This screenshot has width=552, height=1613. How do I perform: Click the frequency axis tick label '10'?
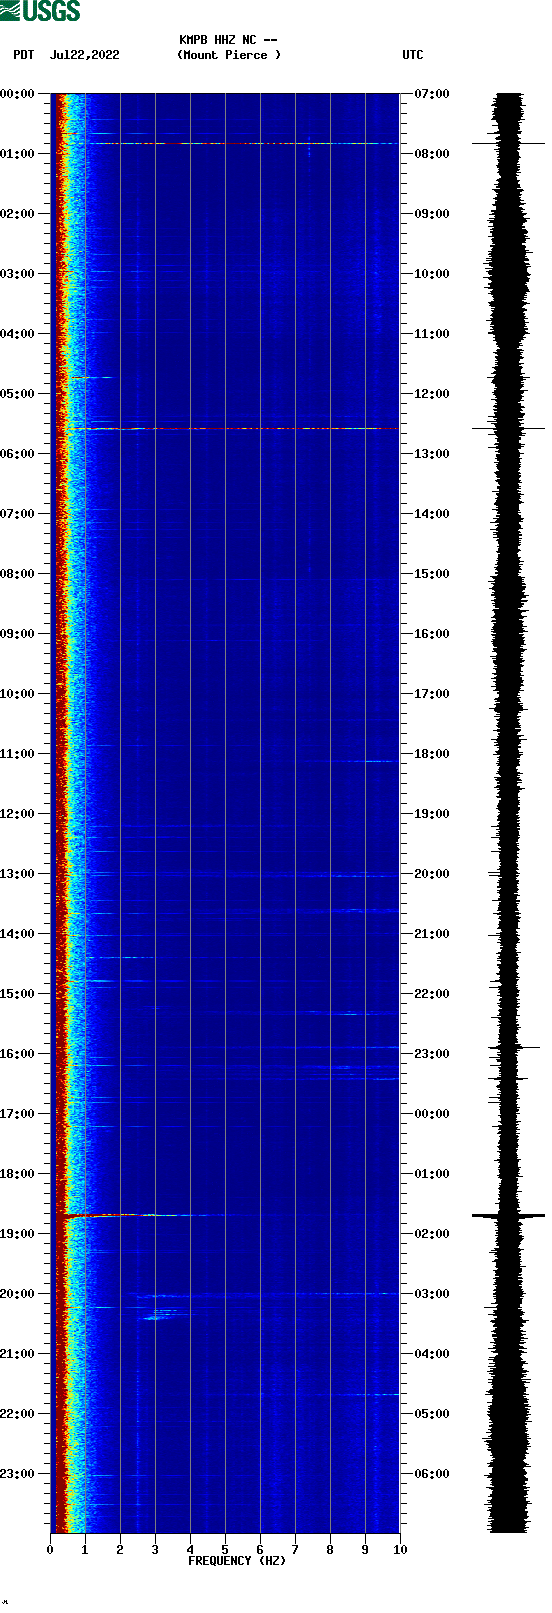(x=400, y=1550)
